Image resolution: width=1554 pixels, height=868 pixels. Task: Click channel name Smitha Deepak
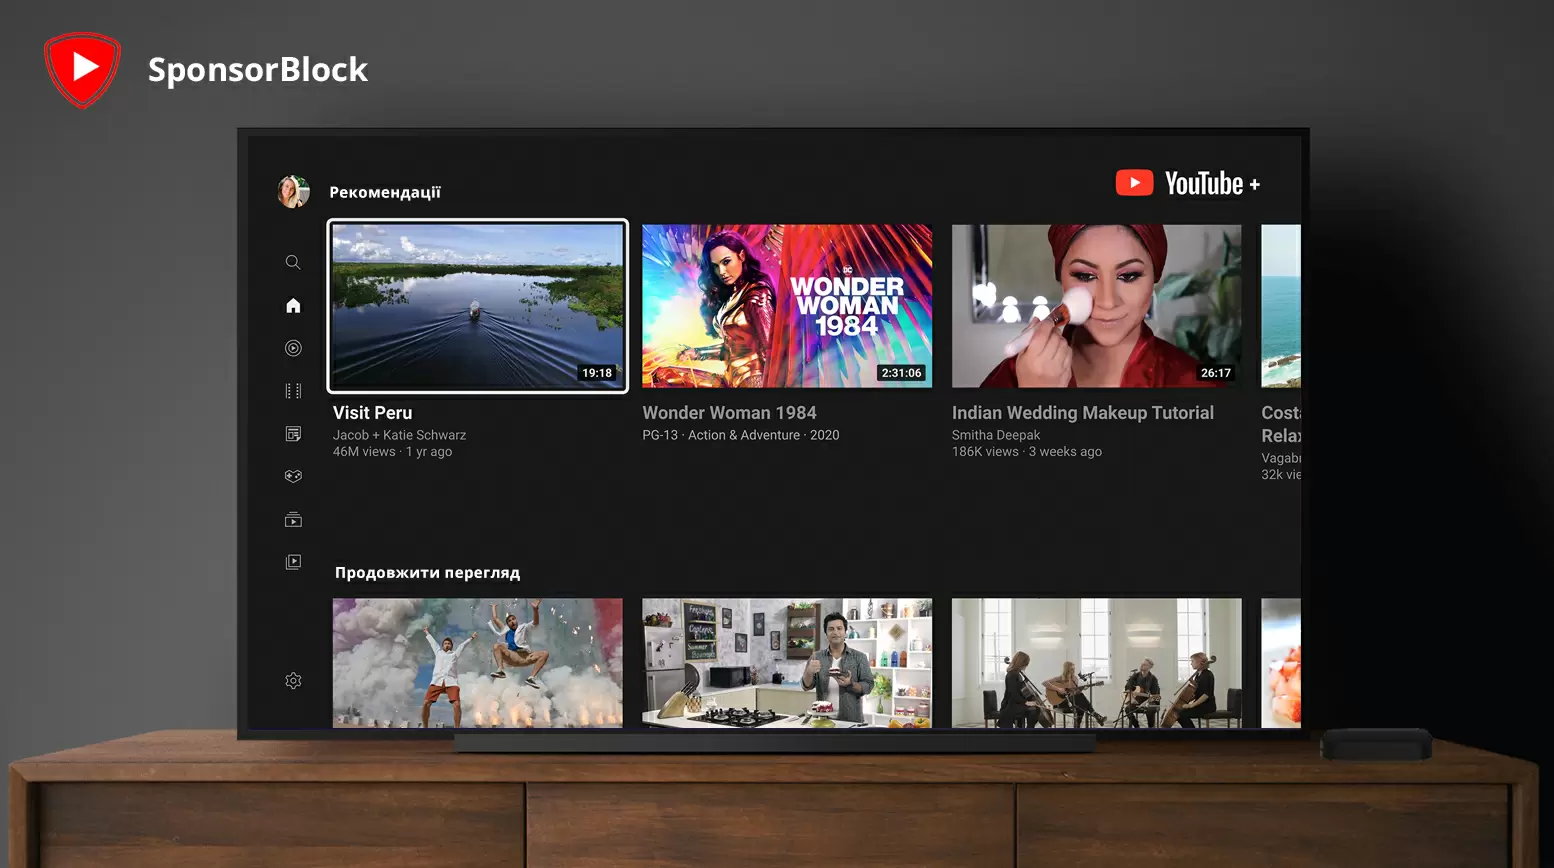(x=996, y=435)
